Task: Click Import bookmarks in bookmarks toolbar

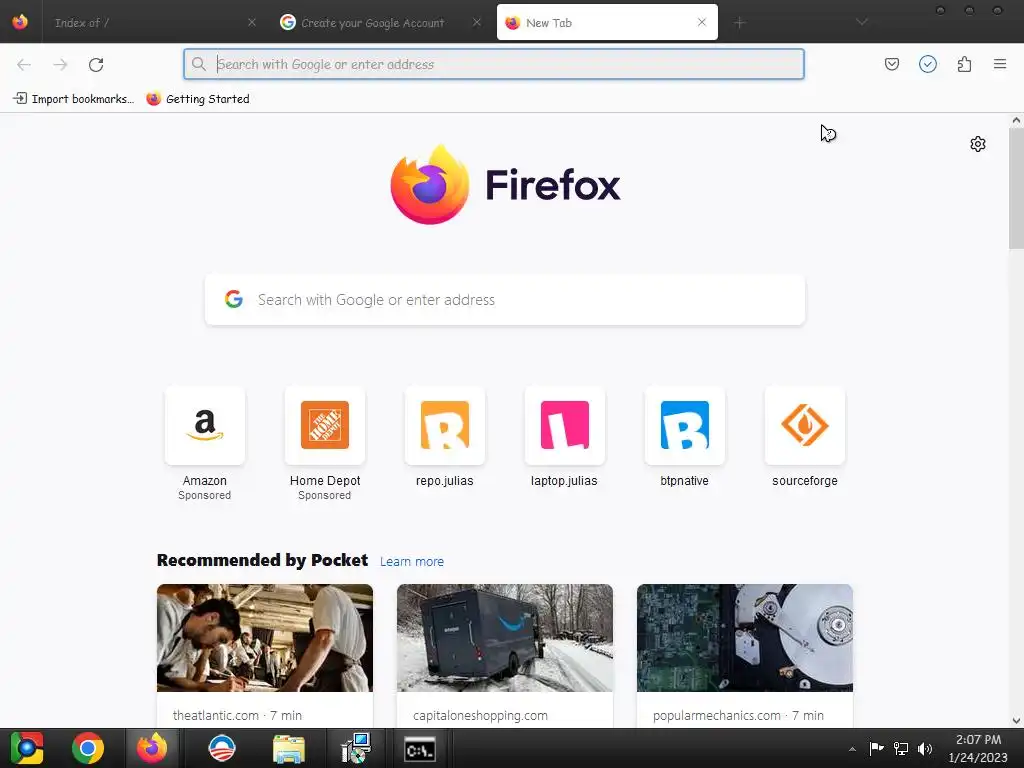Action: 73,99
